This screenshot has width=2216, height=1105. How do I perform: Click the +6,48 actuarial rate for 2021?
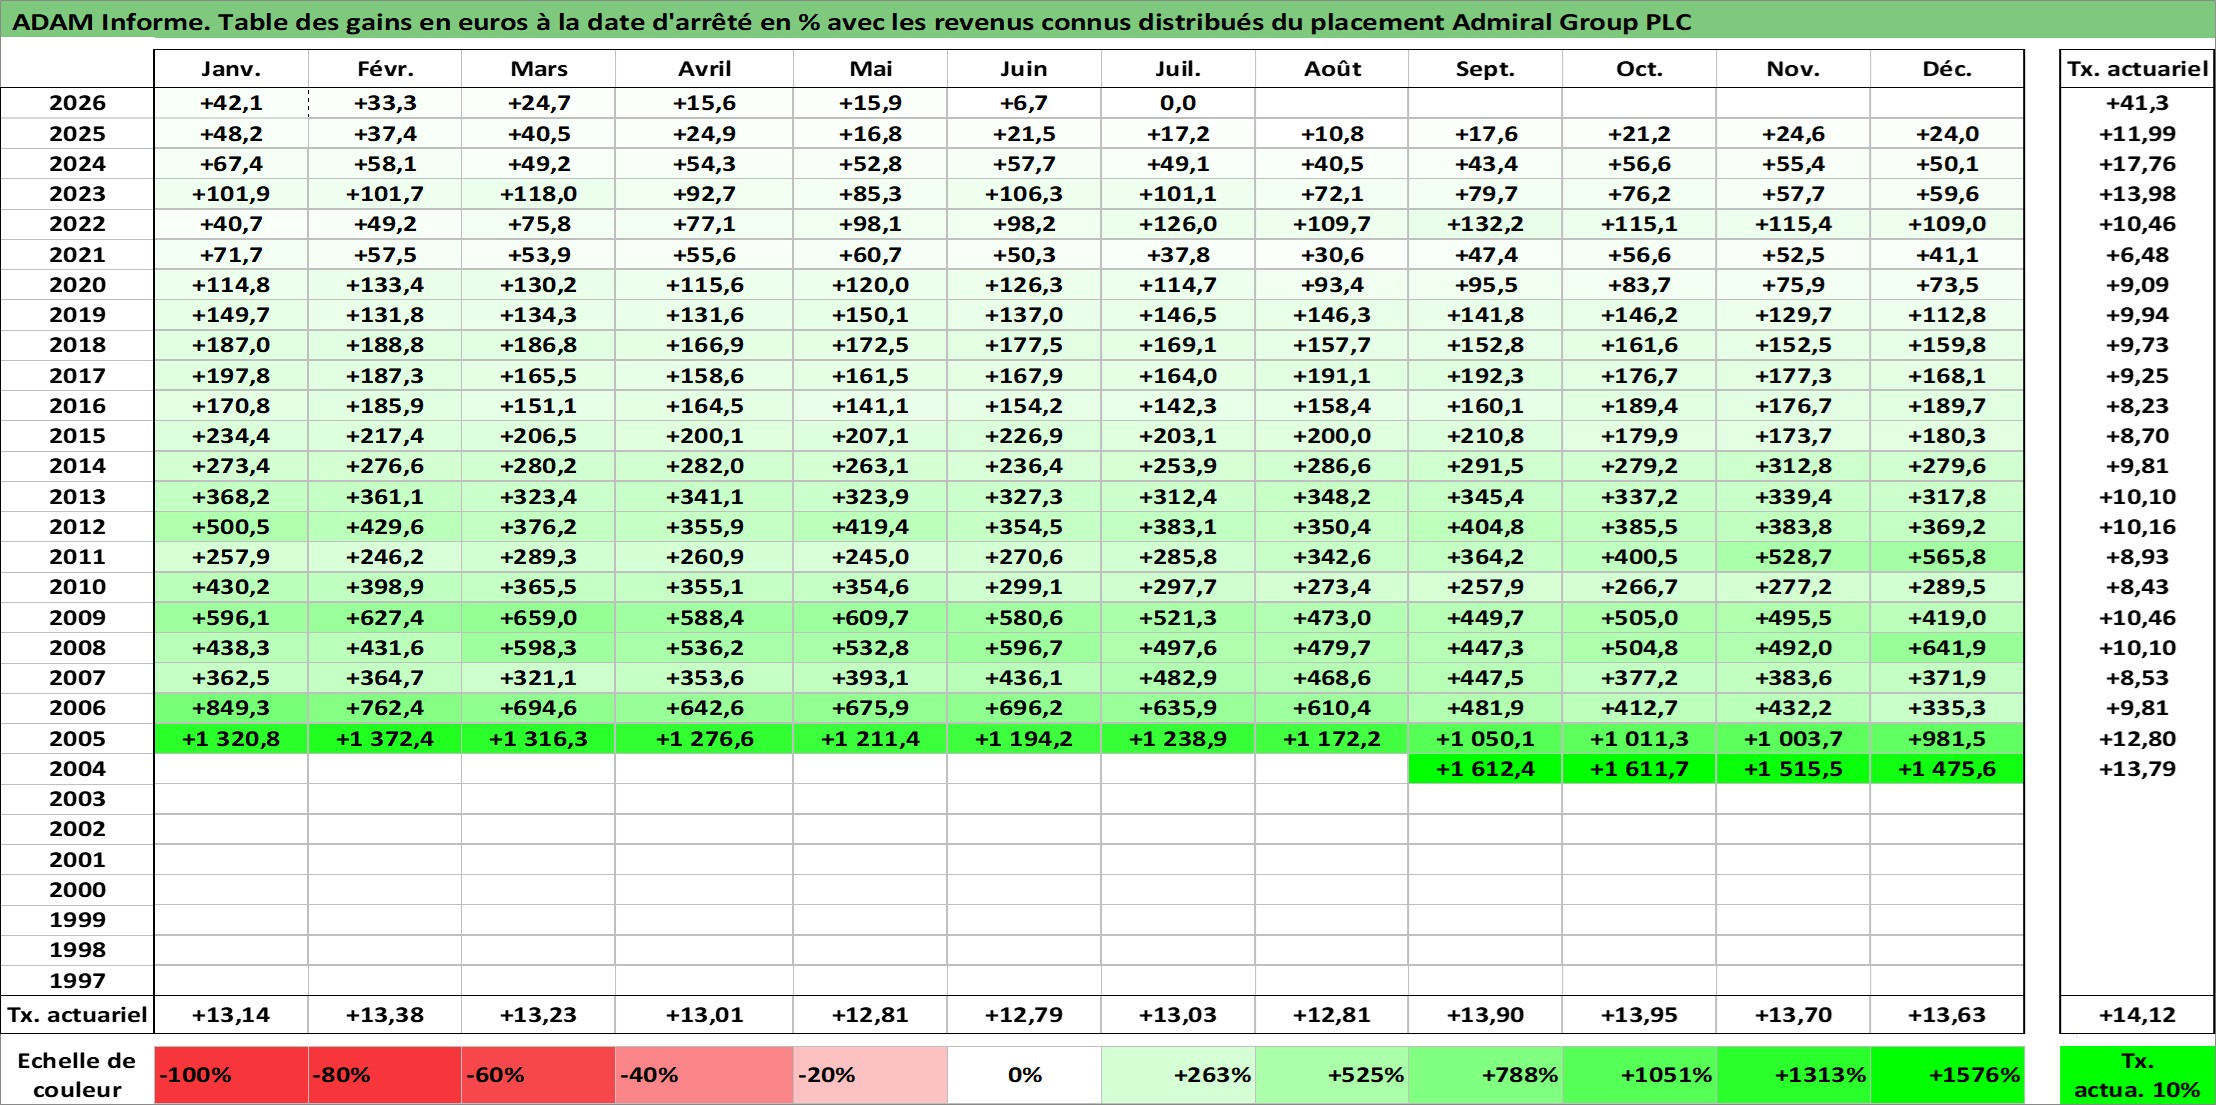click(x=2137, y=255)
